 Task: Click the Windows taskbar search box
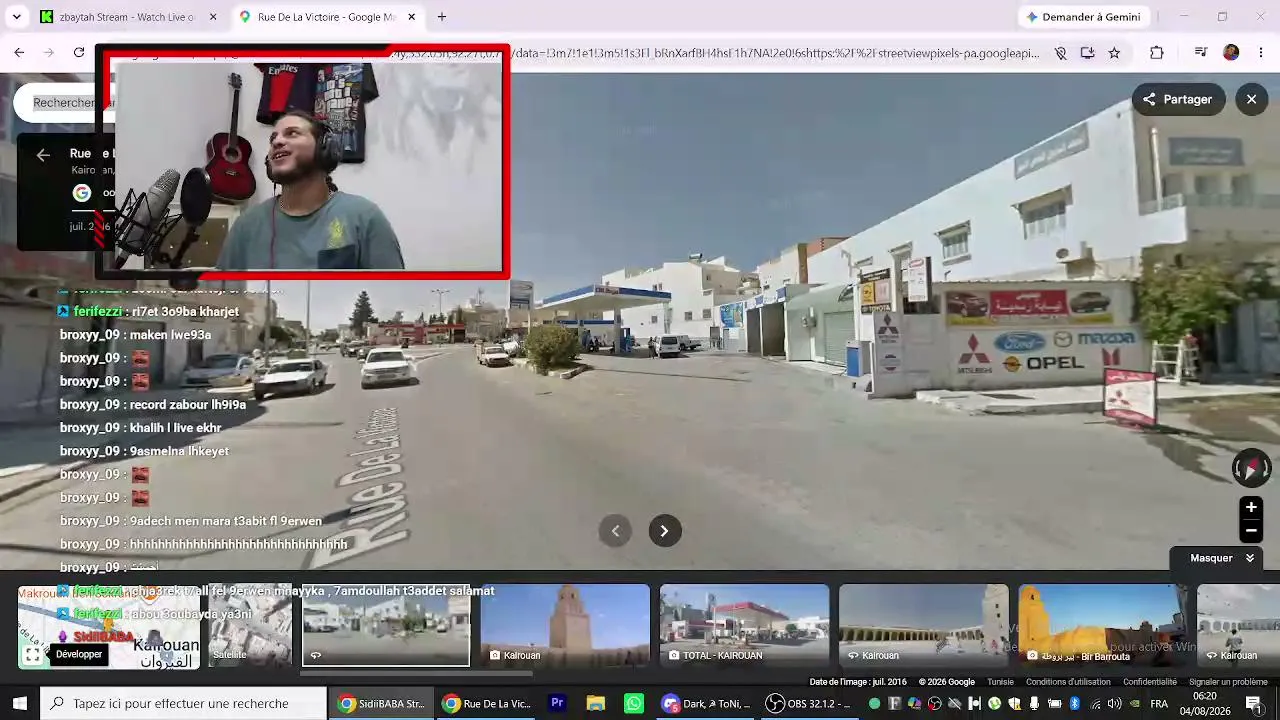[183, 704]
